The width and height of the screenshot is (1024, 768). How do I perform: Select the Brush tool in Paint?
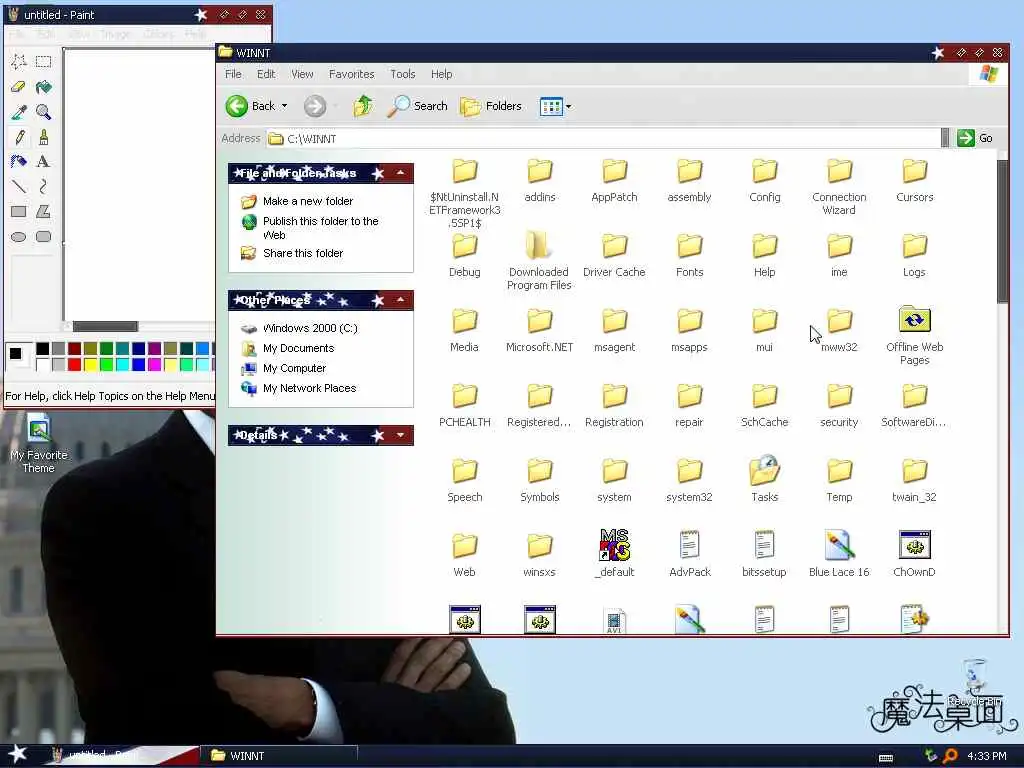pos(44,137)
